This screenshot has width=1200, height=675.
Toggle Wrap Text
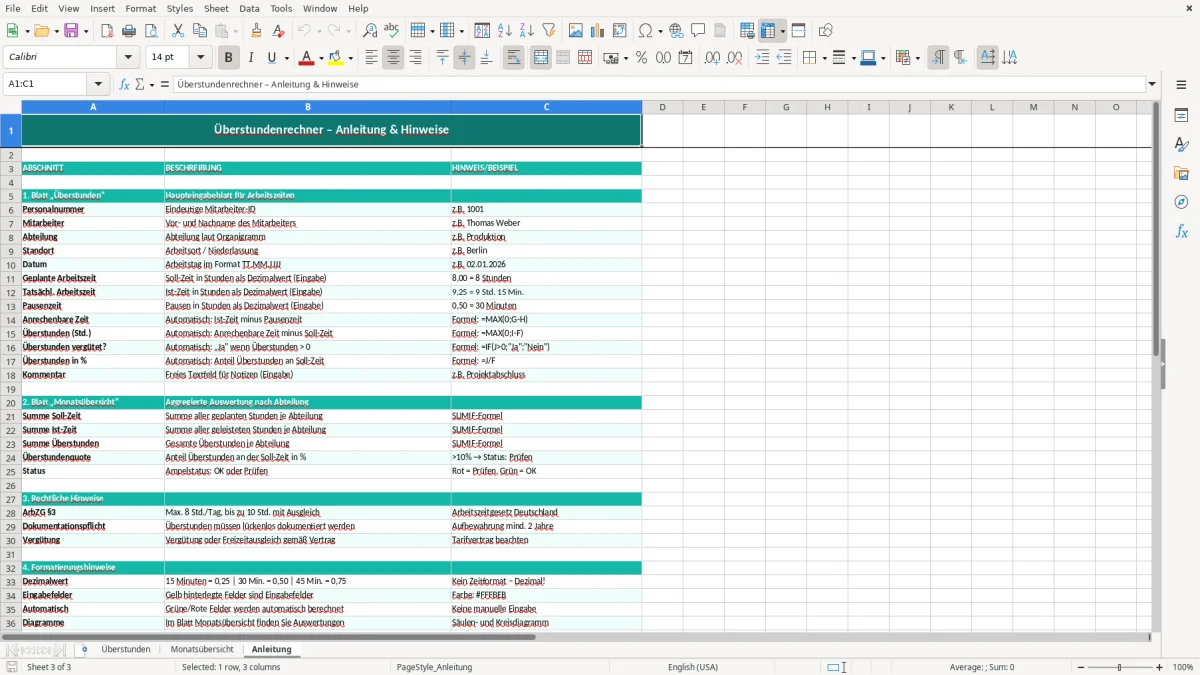(x=513, y=58)
